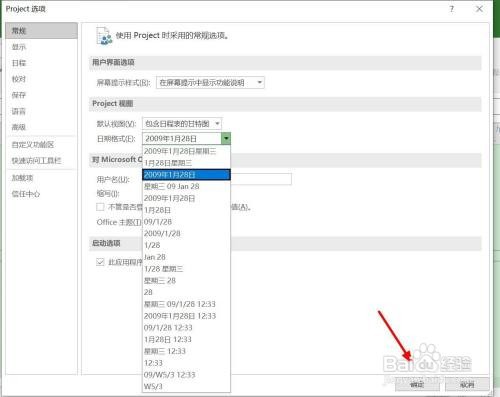Viewport: 500px width, 397px height.
Task: Choose the time-only 12:33 format entry
Action: [x=186, y=363]
